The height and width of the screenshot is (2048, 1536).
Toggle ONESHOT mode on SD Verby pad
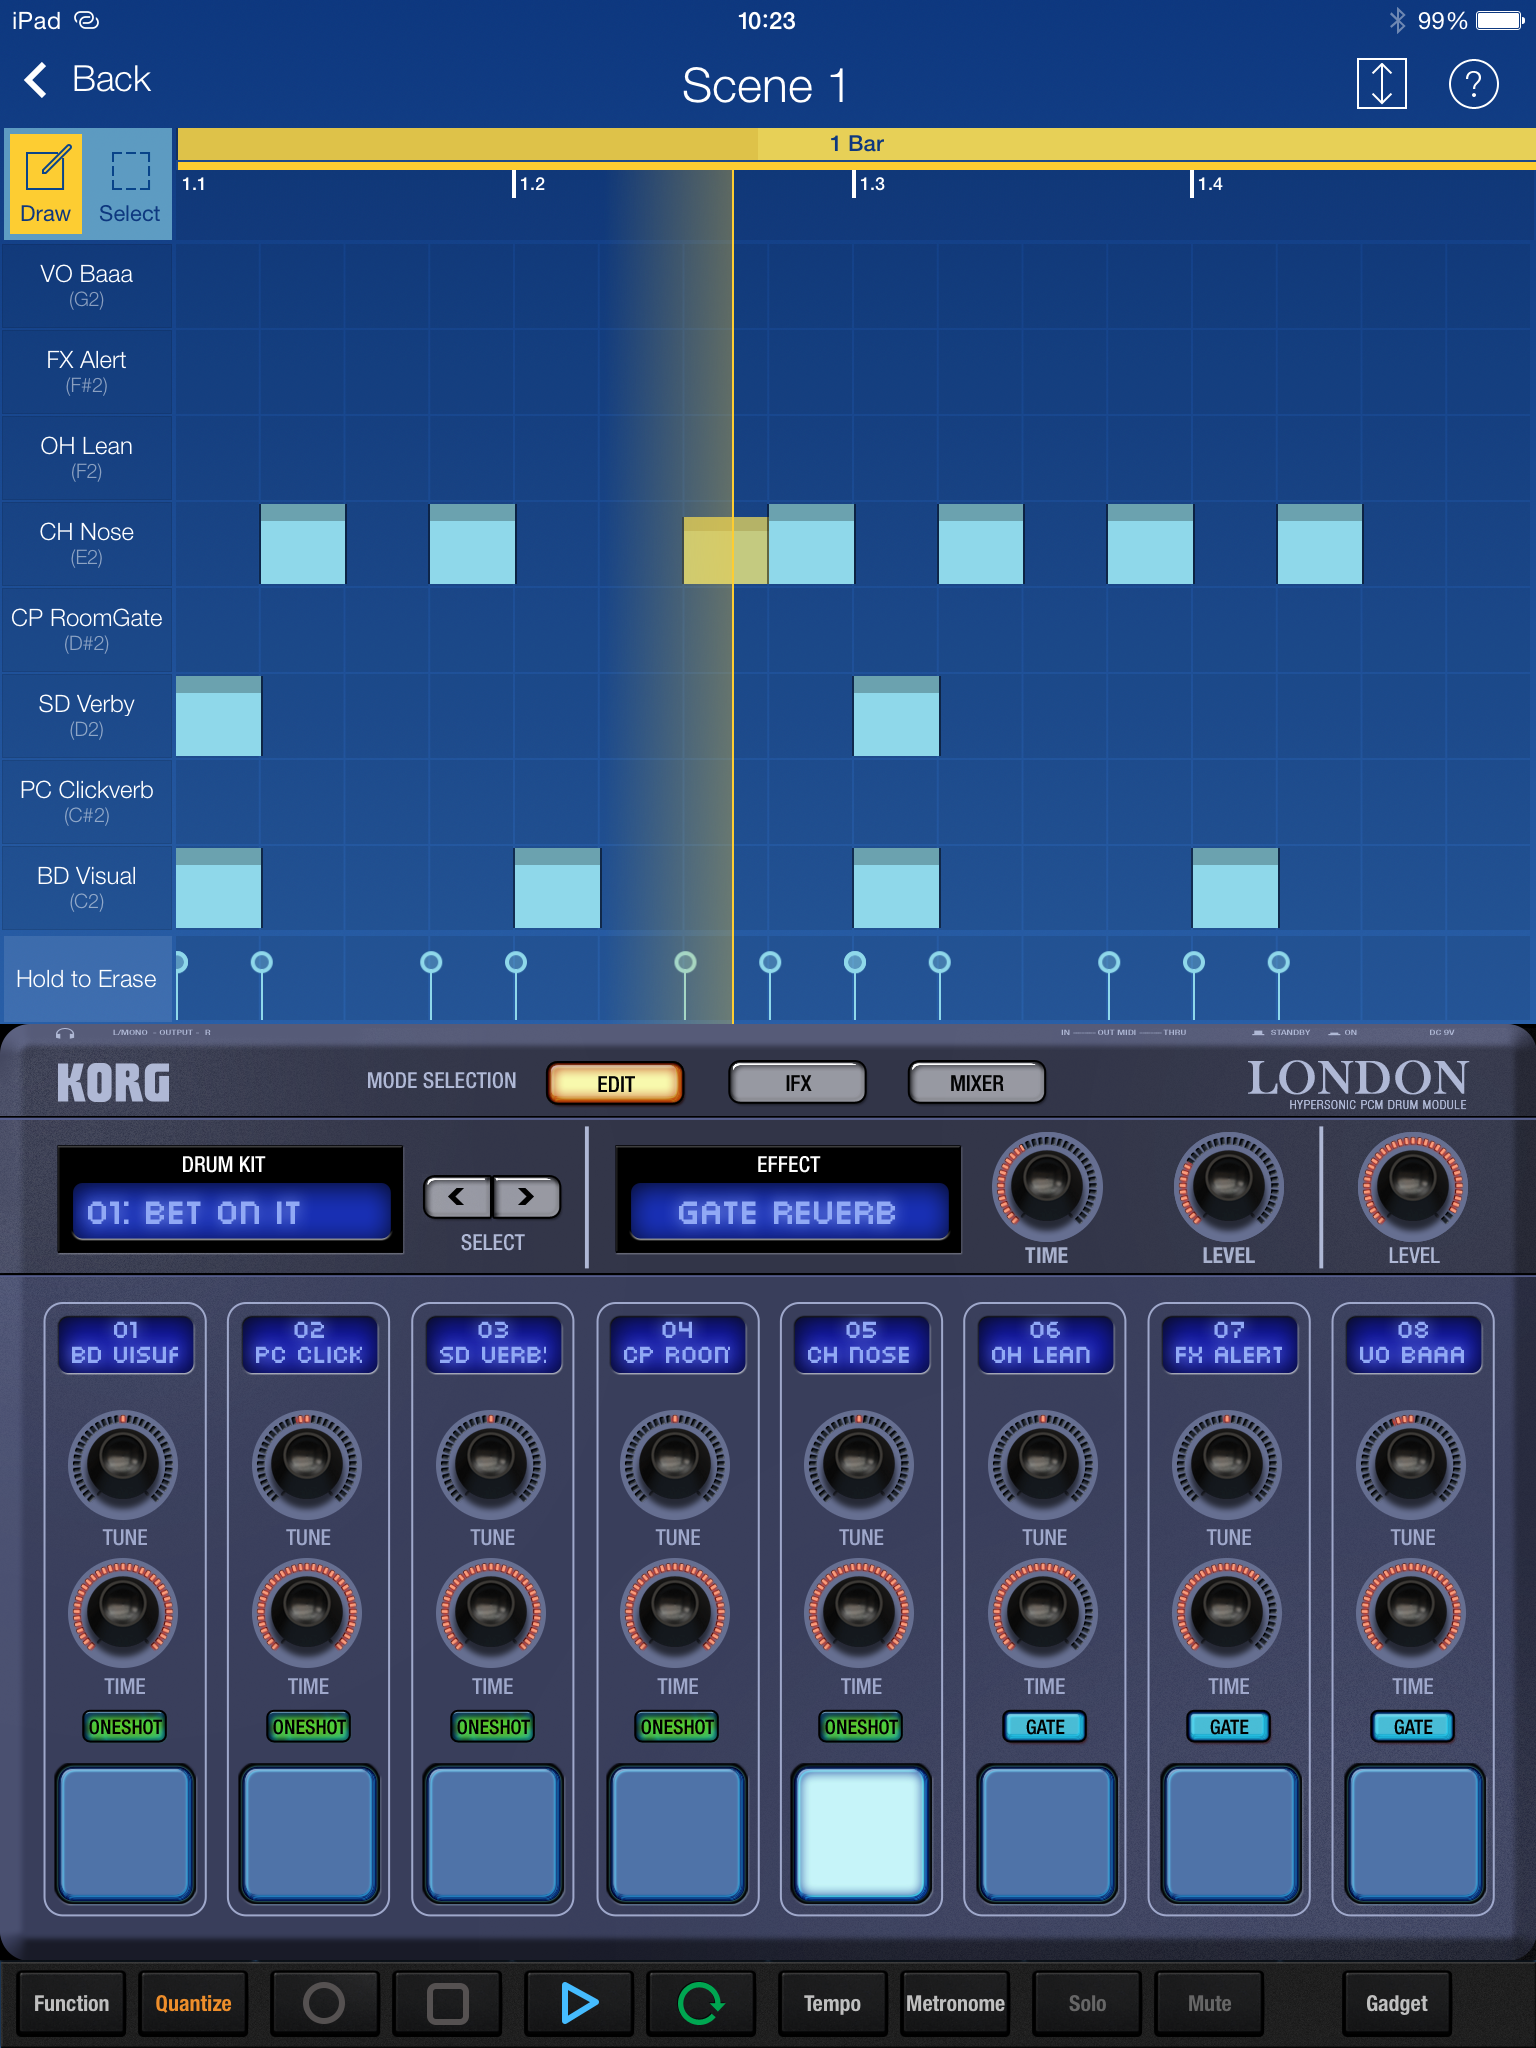pos(493,1727)
